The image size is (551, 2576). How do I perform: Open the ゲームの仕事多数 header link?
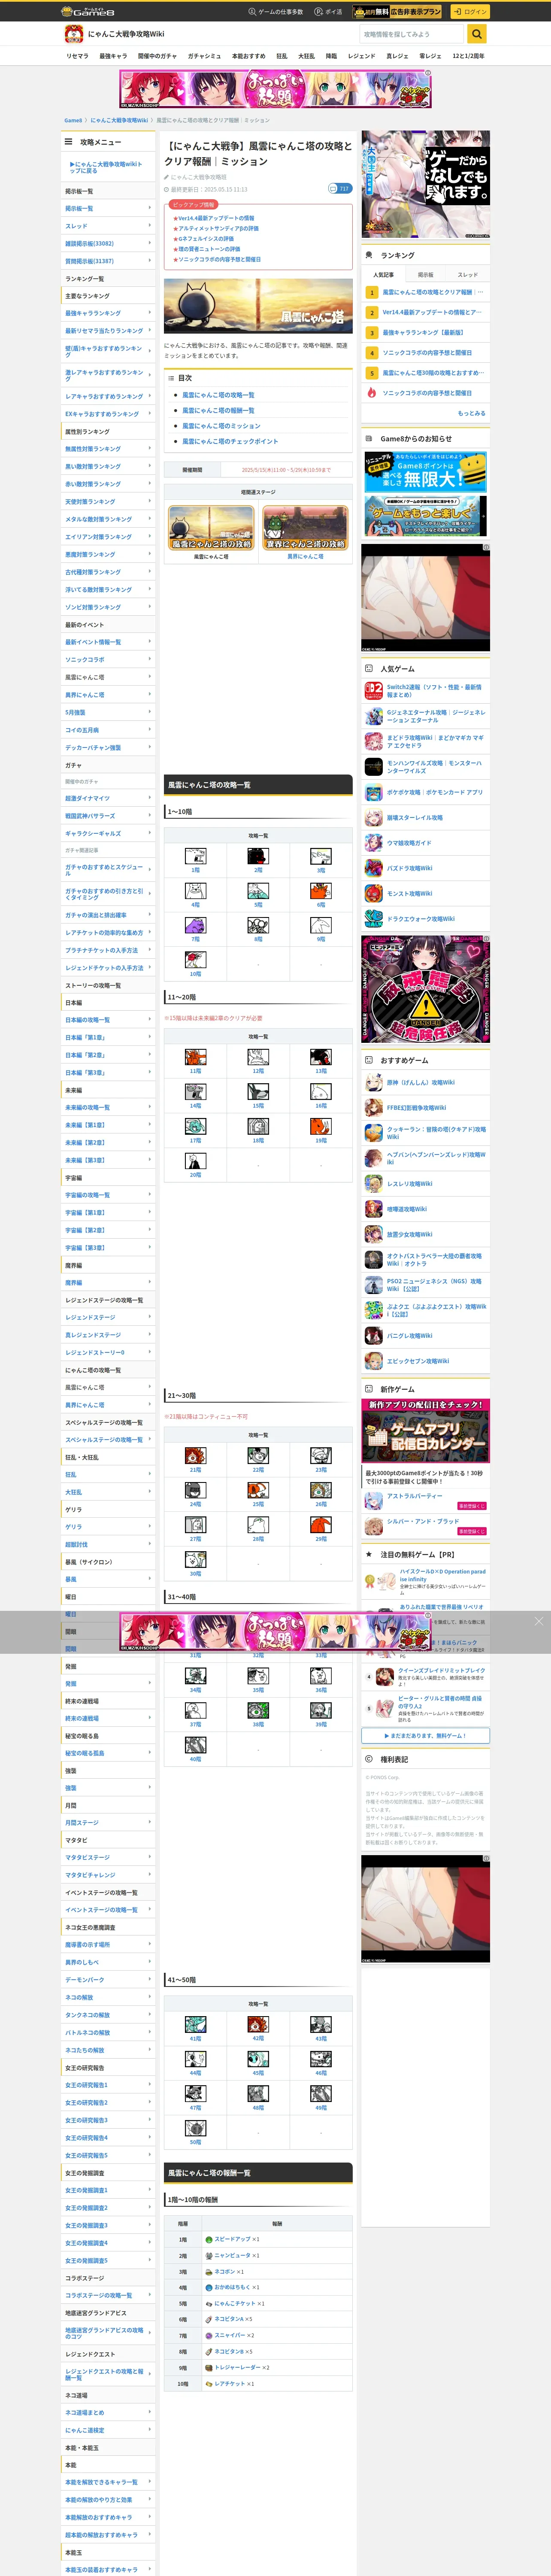tap(275, 12)
